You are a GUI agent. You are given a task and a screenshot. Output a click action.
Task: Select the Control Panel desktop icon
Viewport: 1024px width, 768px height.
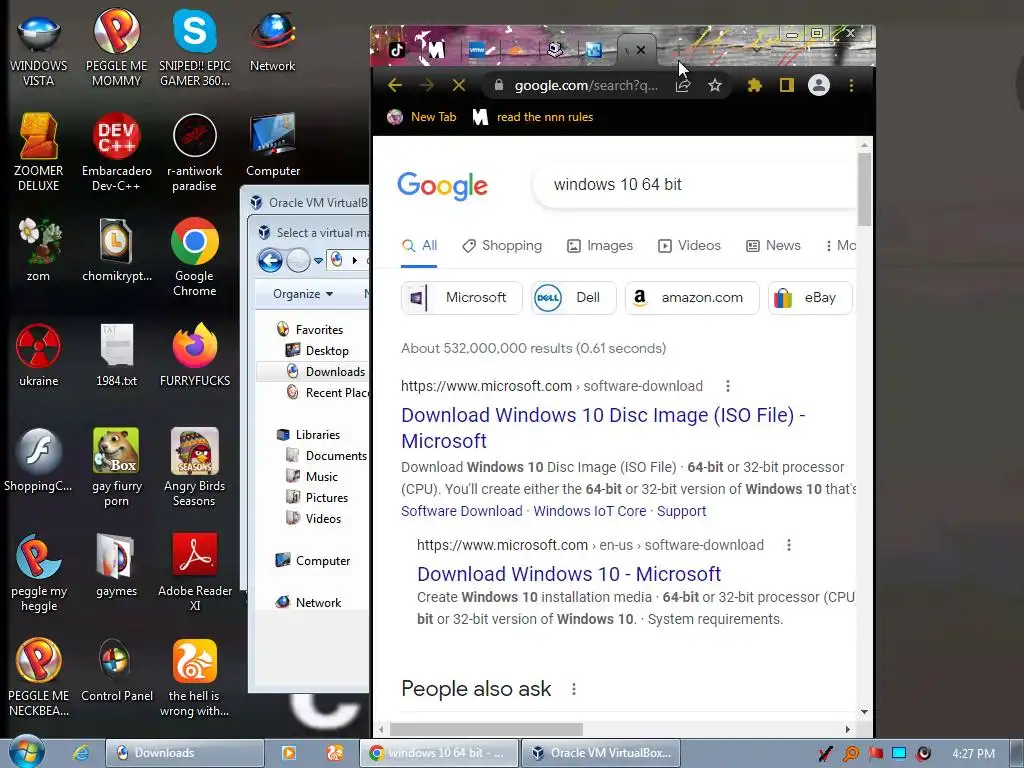(116, 670)
